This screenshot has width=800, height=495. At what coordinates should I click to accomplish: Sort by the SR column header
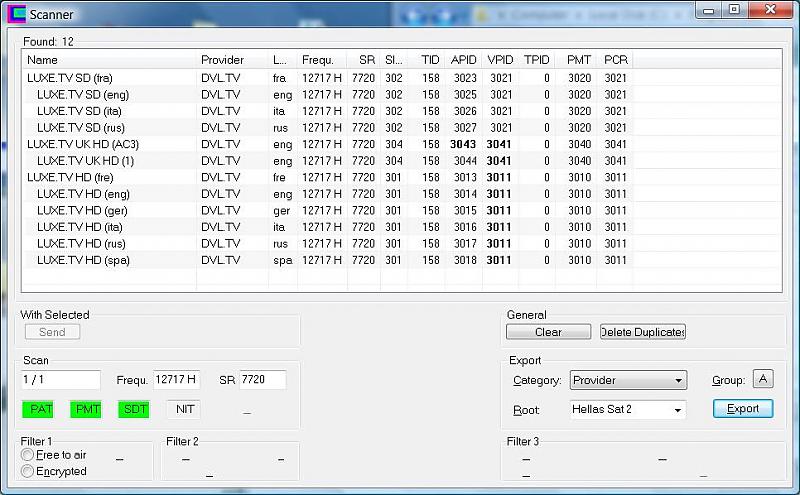point(366,60)
